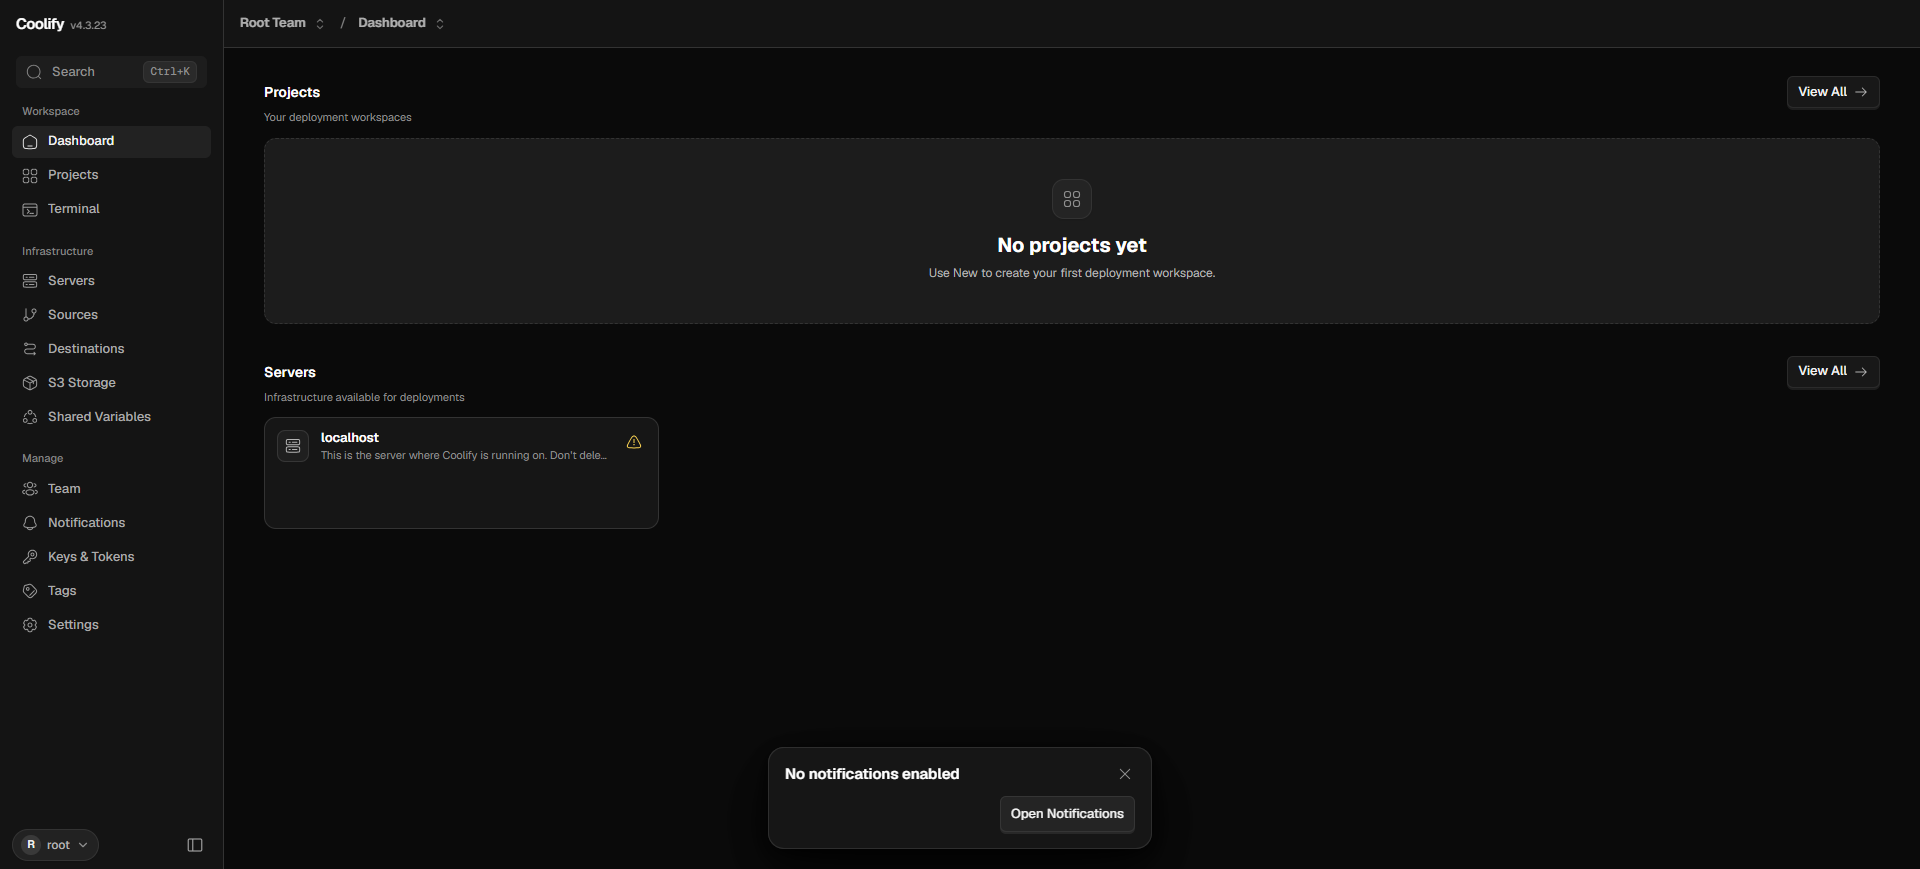Image resolution: width=1920 pixels, height=869 pixels.
Task: Collapse the sidebar with panel toggle
Action: (195, 845)
